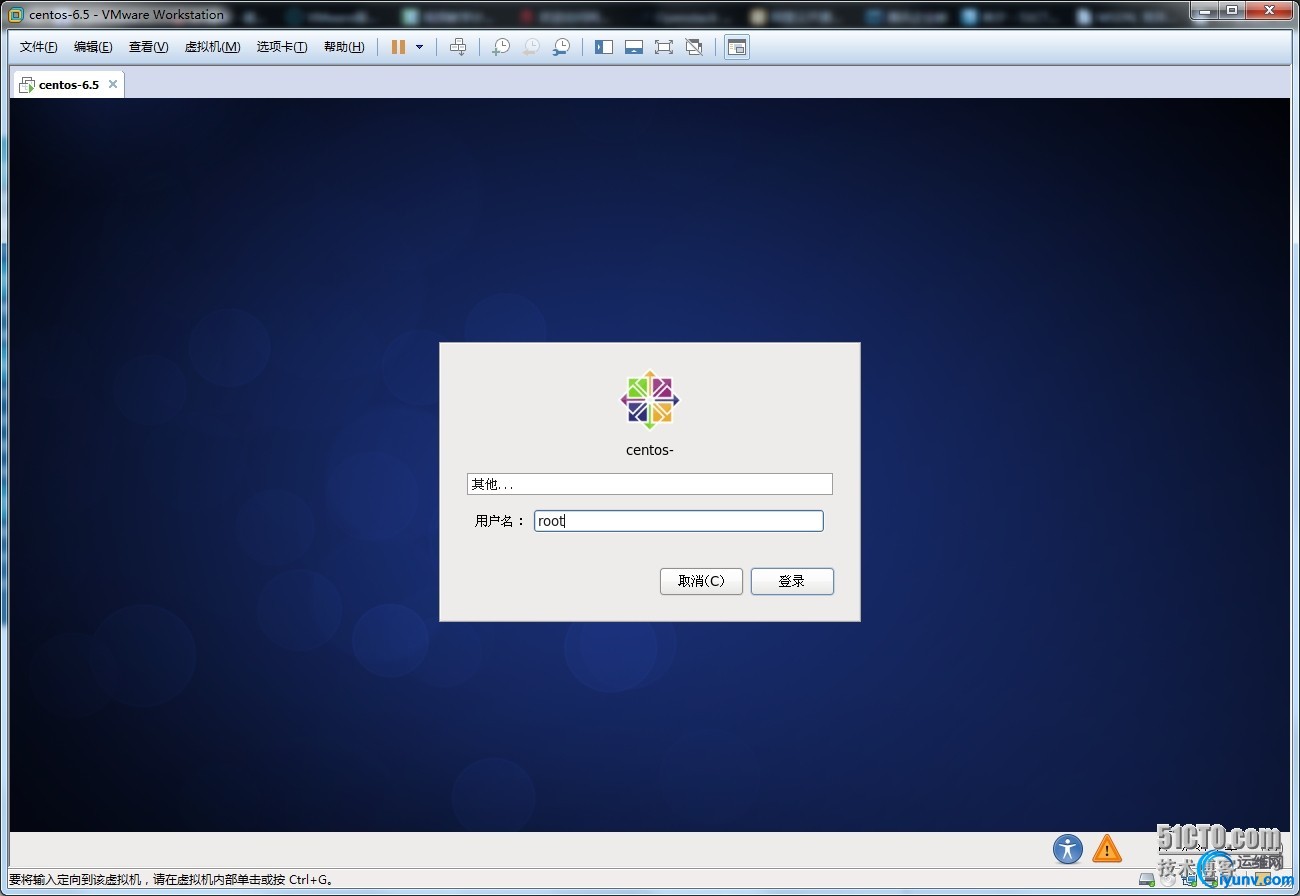
Task: Open the snapshot manager icon
Action: pos(562,47)
